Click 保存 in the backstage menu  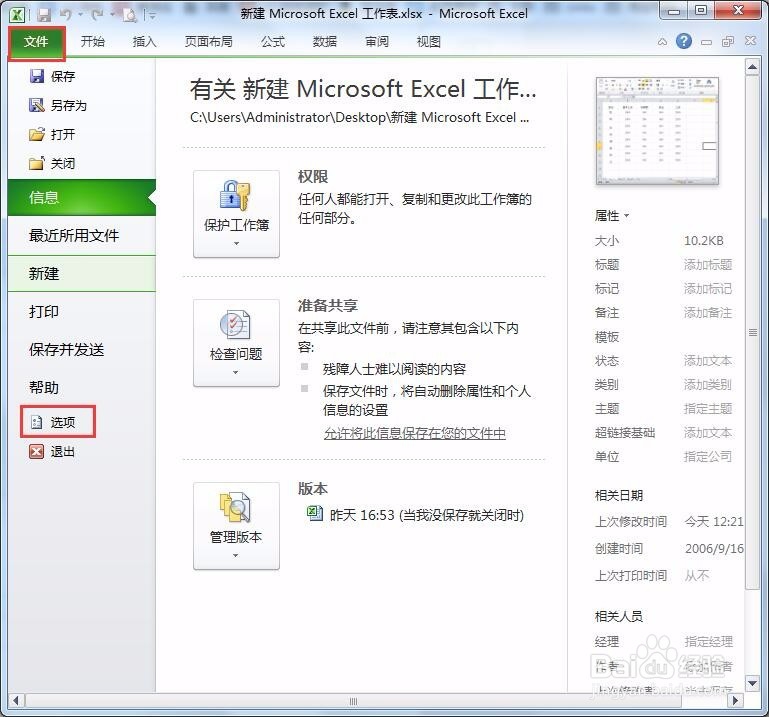[x=52, y=77]
